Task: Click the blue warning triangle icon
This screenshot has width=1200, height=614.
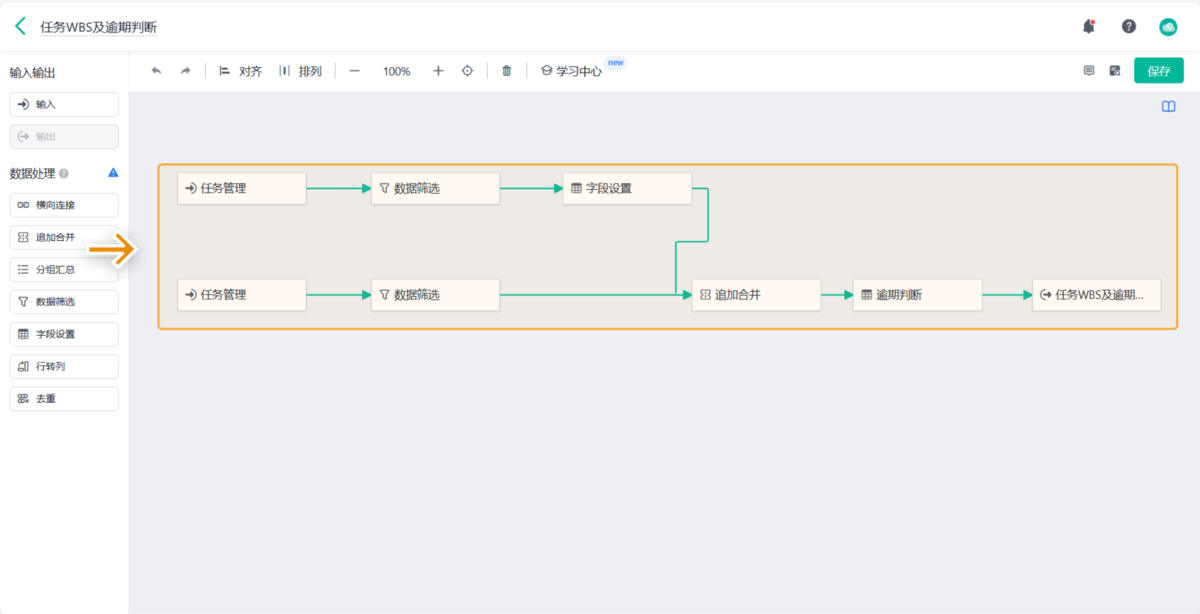Action: pyautogui.click(x=113, y=173)
